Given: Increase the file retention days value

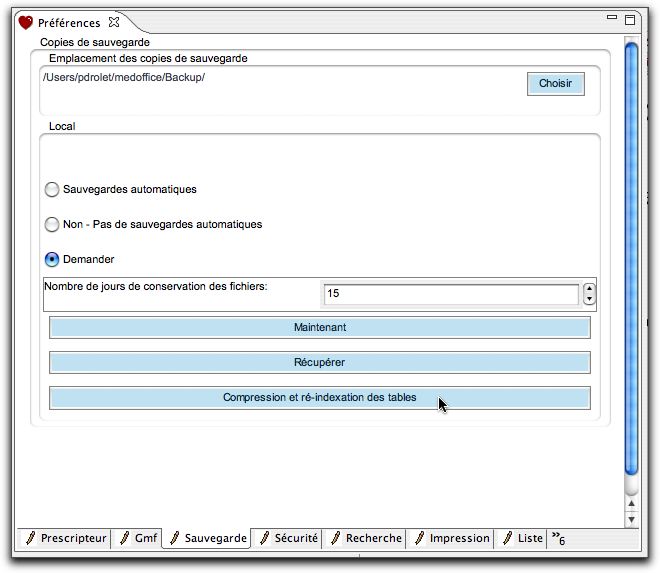Looking at the screenshot, I should pyautogui.click(x=589, y=289).
